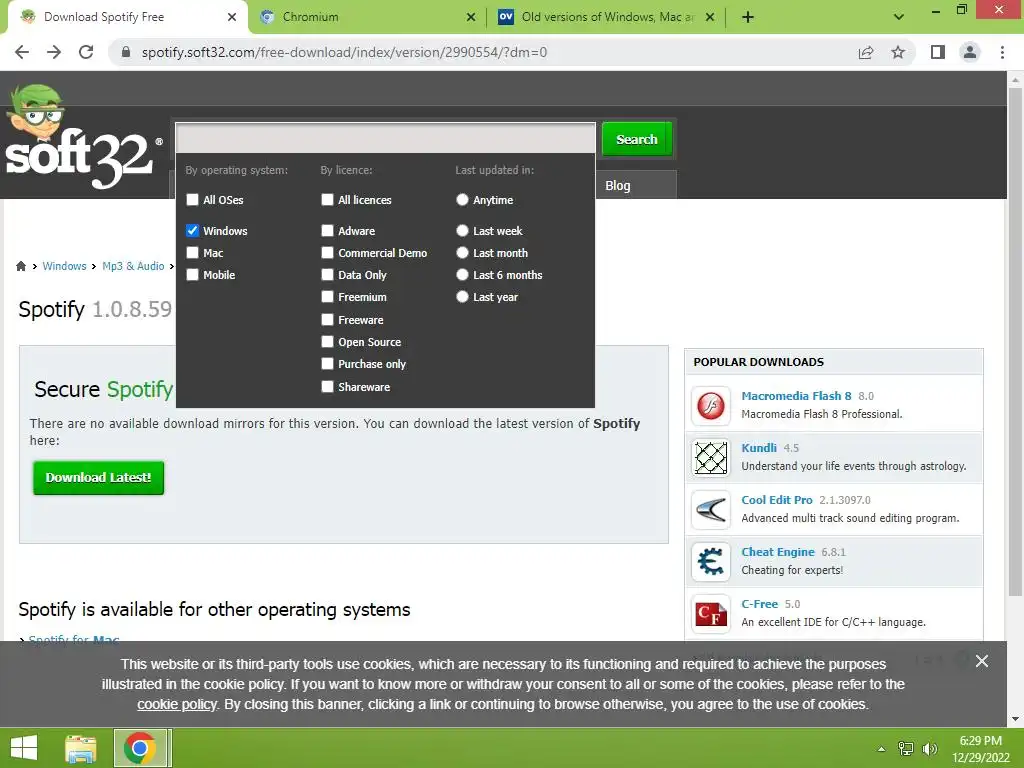Viewport: 1024px width, 768px height.
Task: Click the Cheat Engine icon
Action: point(711,562)
